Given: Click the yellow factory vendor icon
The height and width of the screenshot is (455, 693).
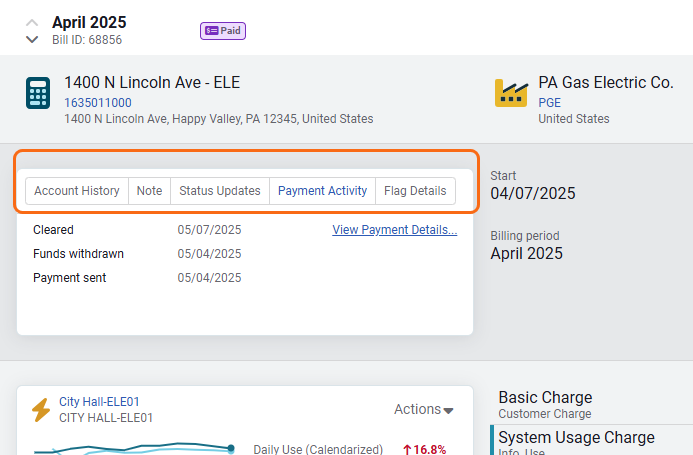Looking at the screenshot, I should [511, 93].
